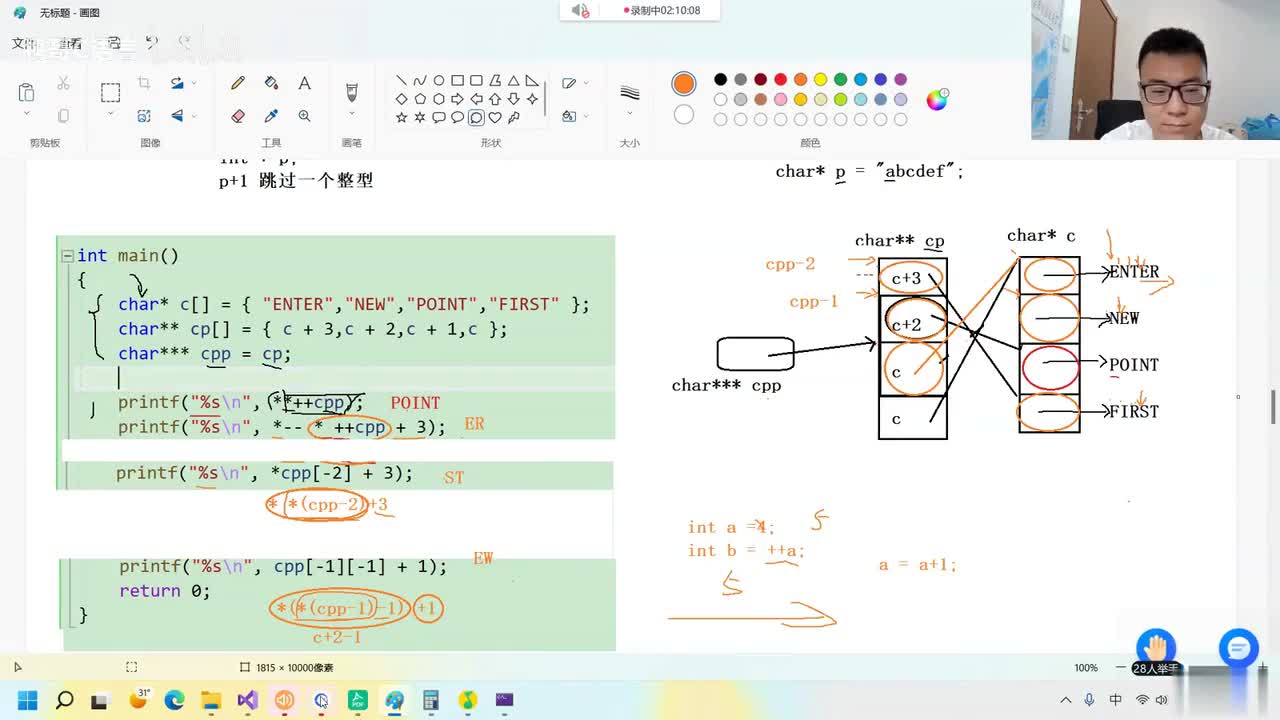
Task: Expand the Paste options arrow
Action: coord(27,115)
